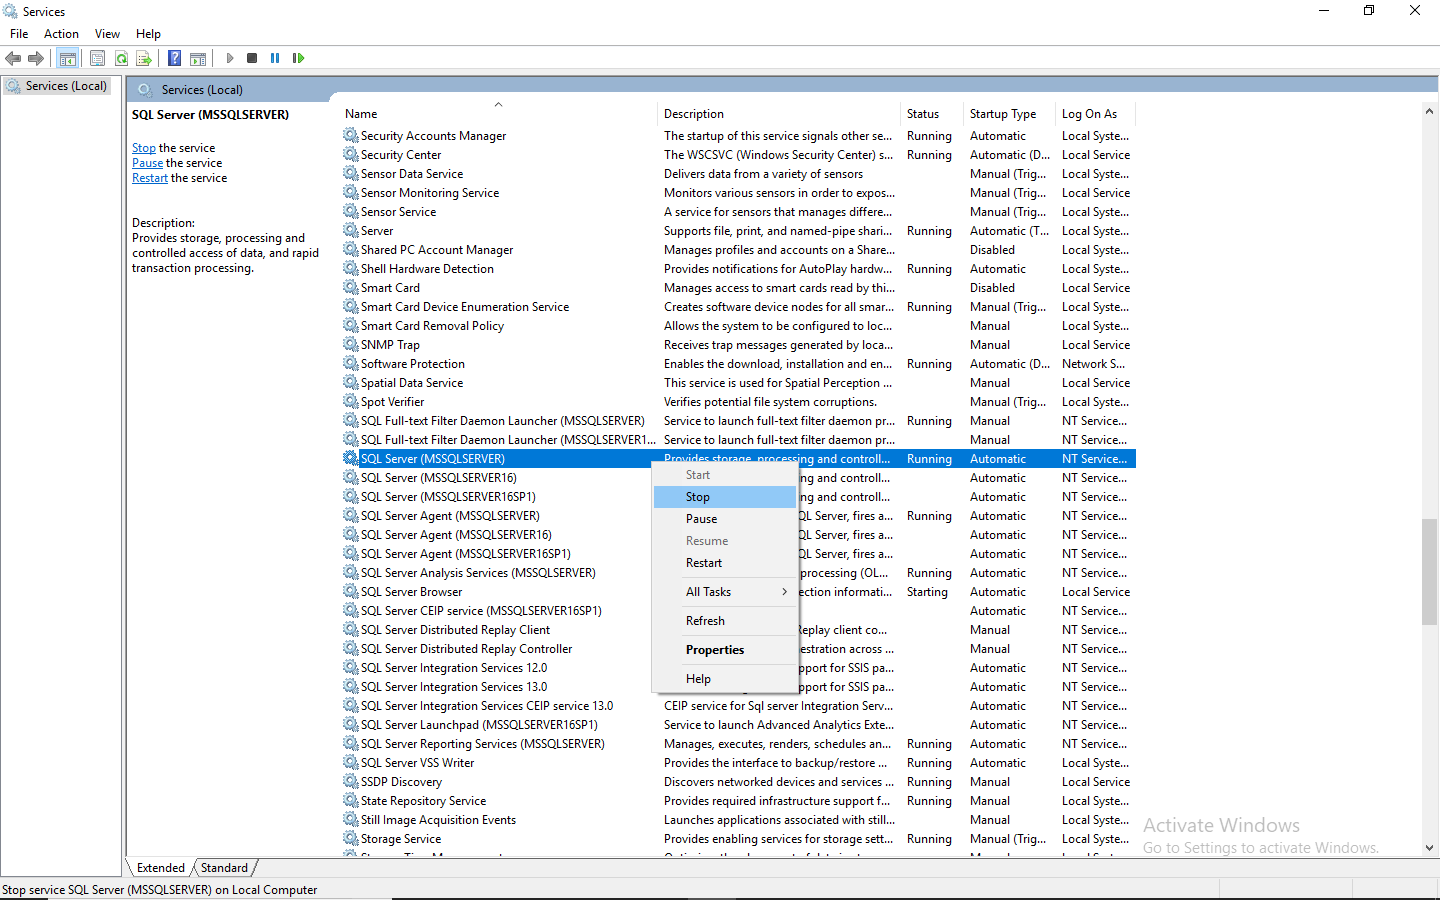Viewport: 1440px width, 900px height.
Task: Sort by the Startup Type column header
Action: tap(1010, 114)
